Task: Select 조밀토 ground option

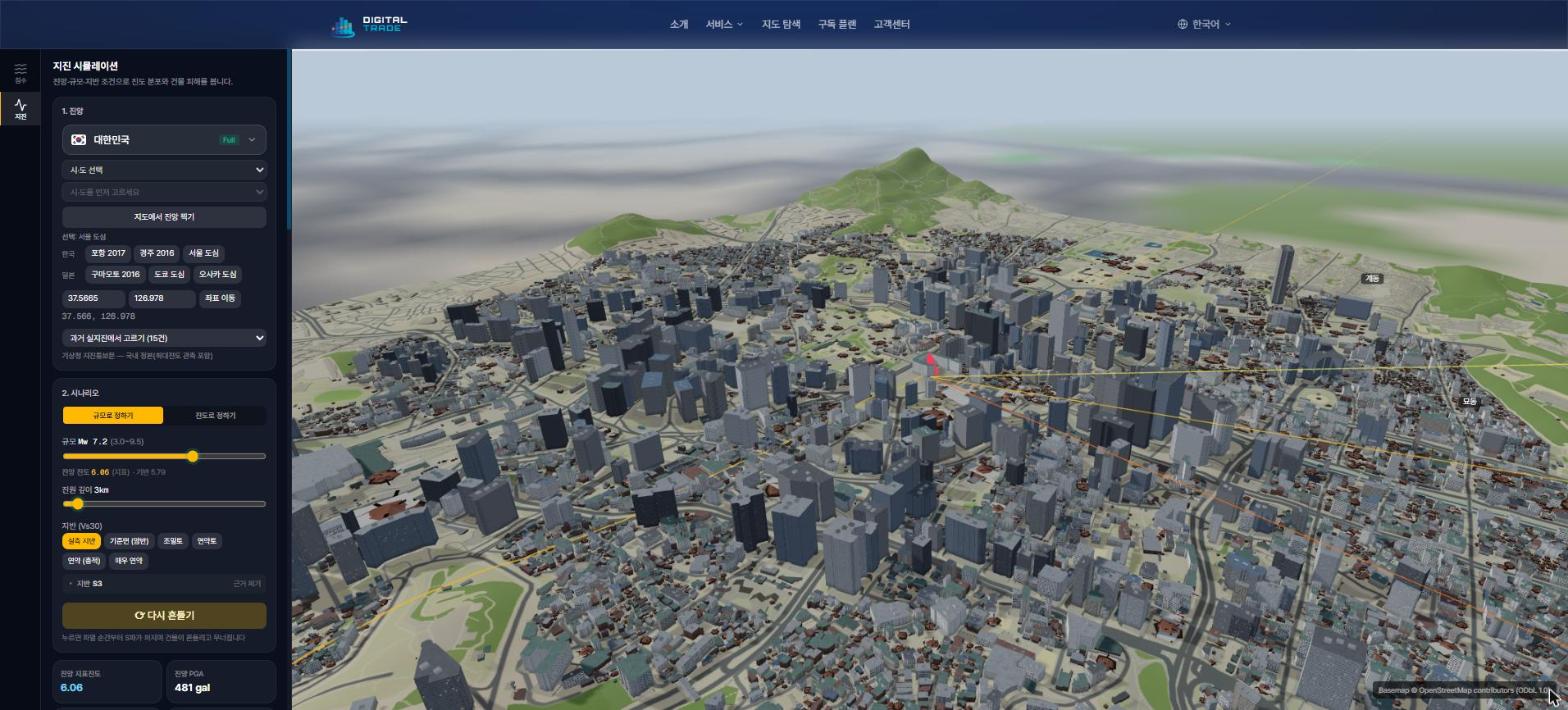Action: pyautogui.click(x=173, y=541)
